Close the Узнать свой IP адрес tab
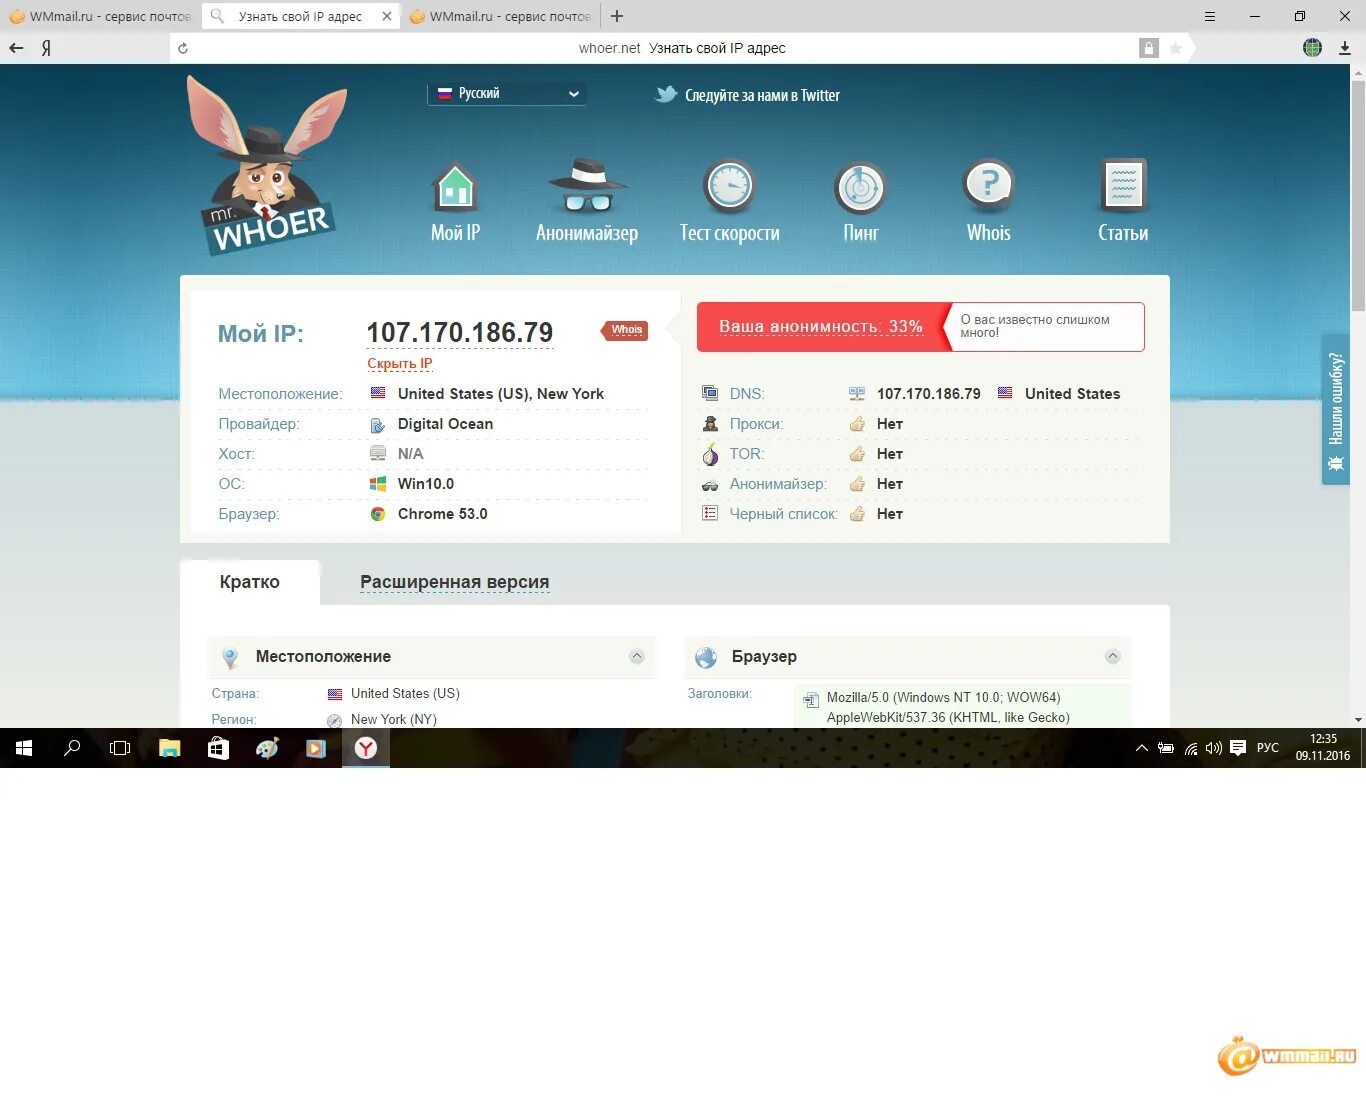The width and height of the screenshot is (1366, 1096). click(x=387, y=16)
